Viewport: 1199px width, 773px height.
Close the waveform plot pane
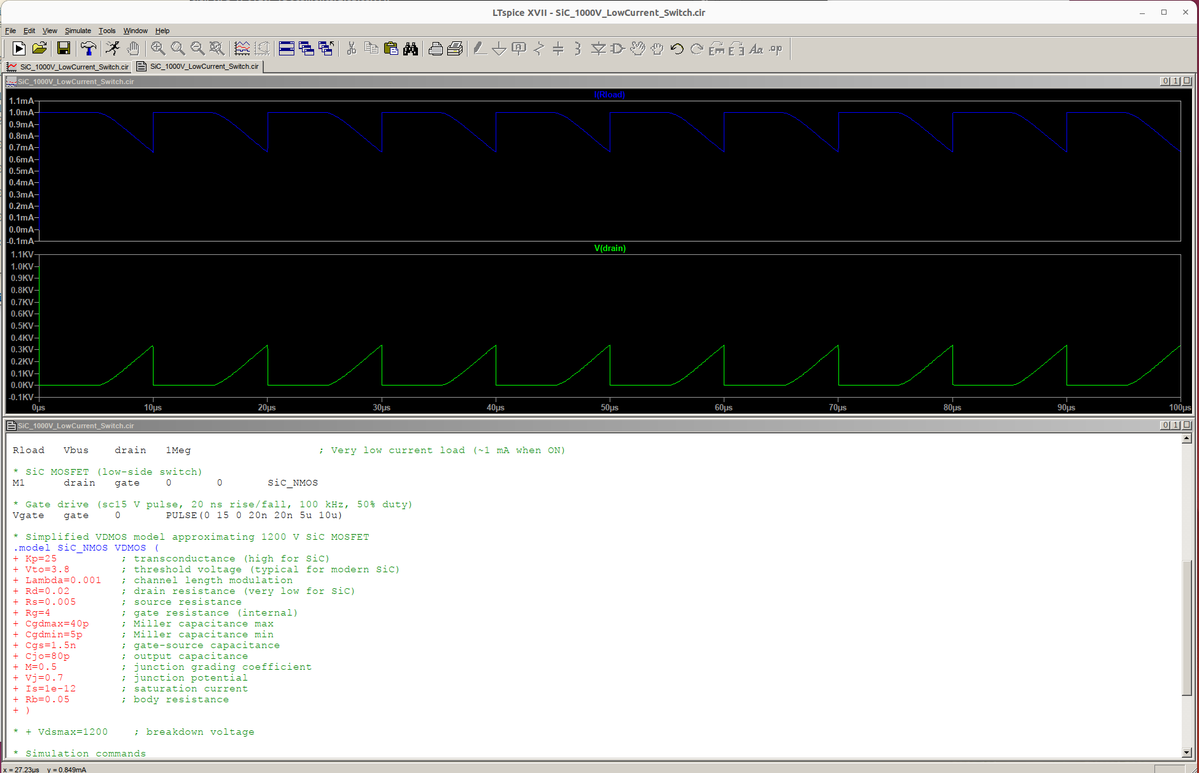coord(1187,81)
